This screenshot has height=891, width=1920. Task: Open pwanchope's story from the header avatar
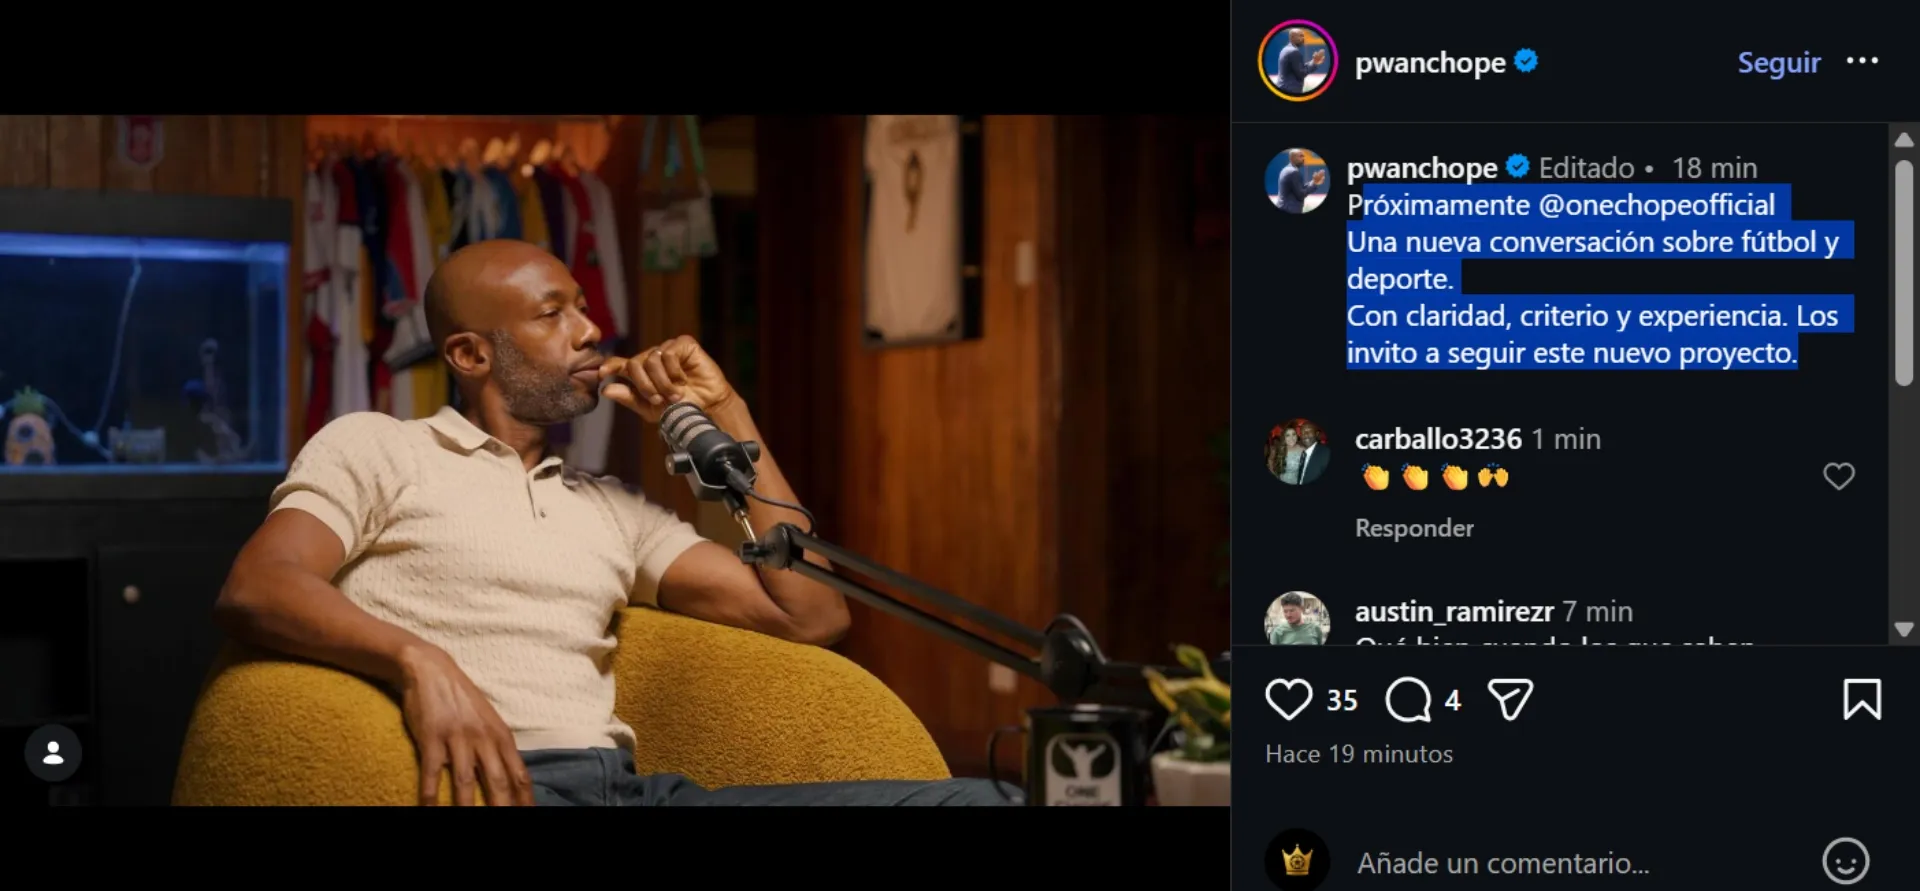point(1297,61)
